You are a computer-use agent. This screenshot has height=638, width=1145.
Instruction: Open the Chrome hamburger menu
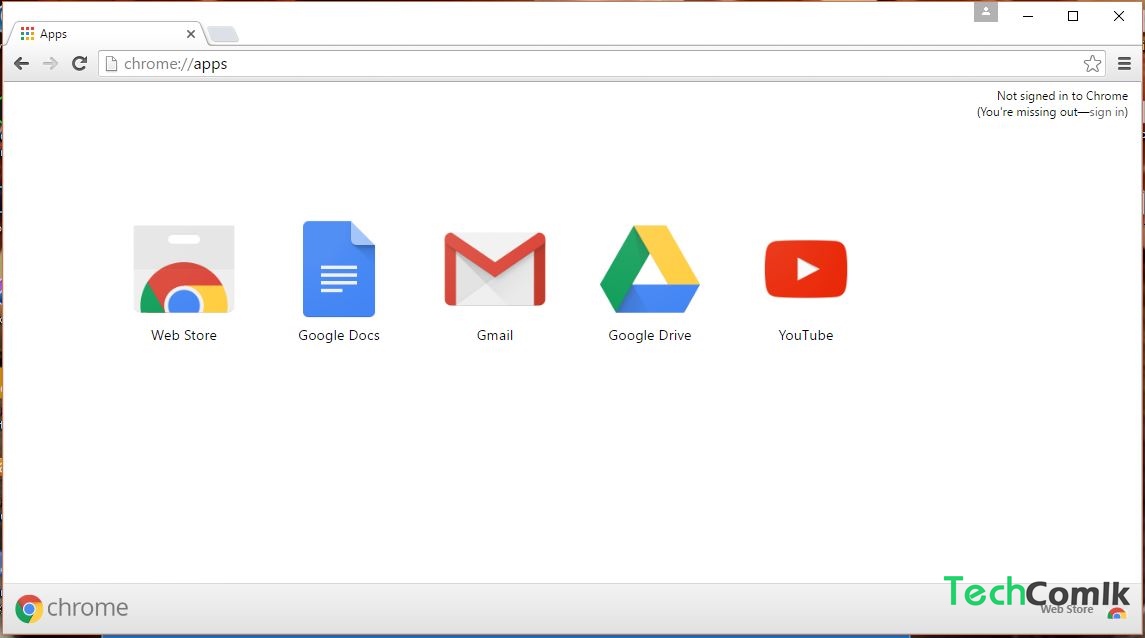[x=1125, y=64]
